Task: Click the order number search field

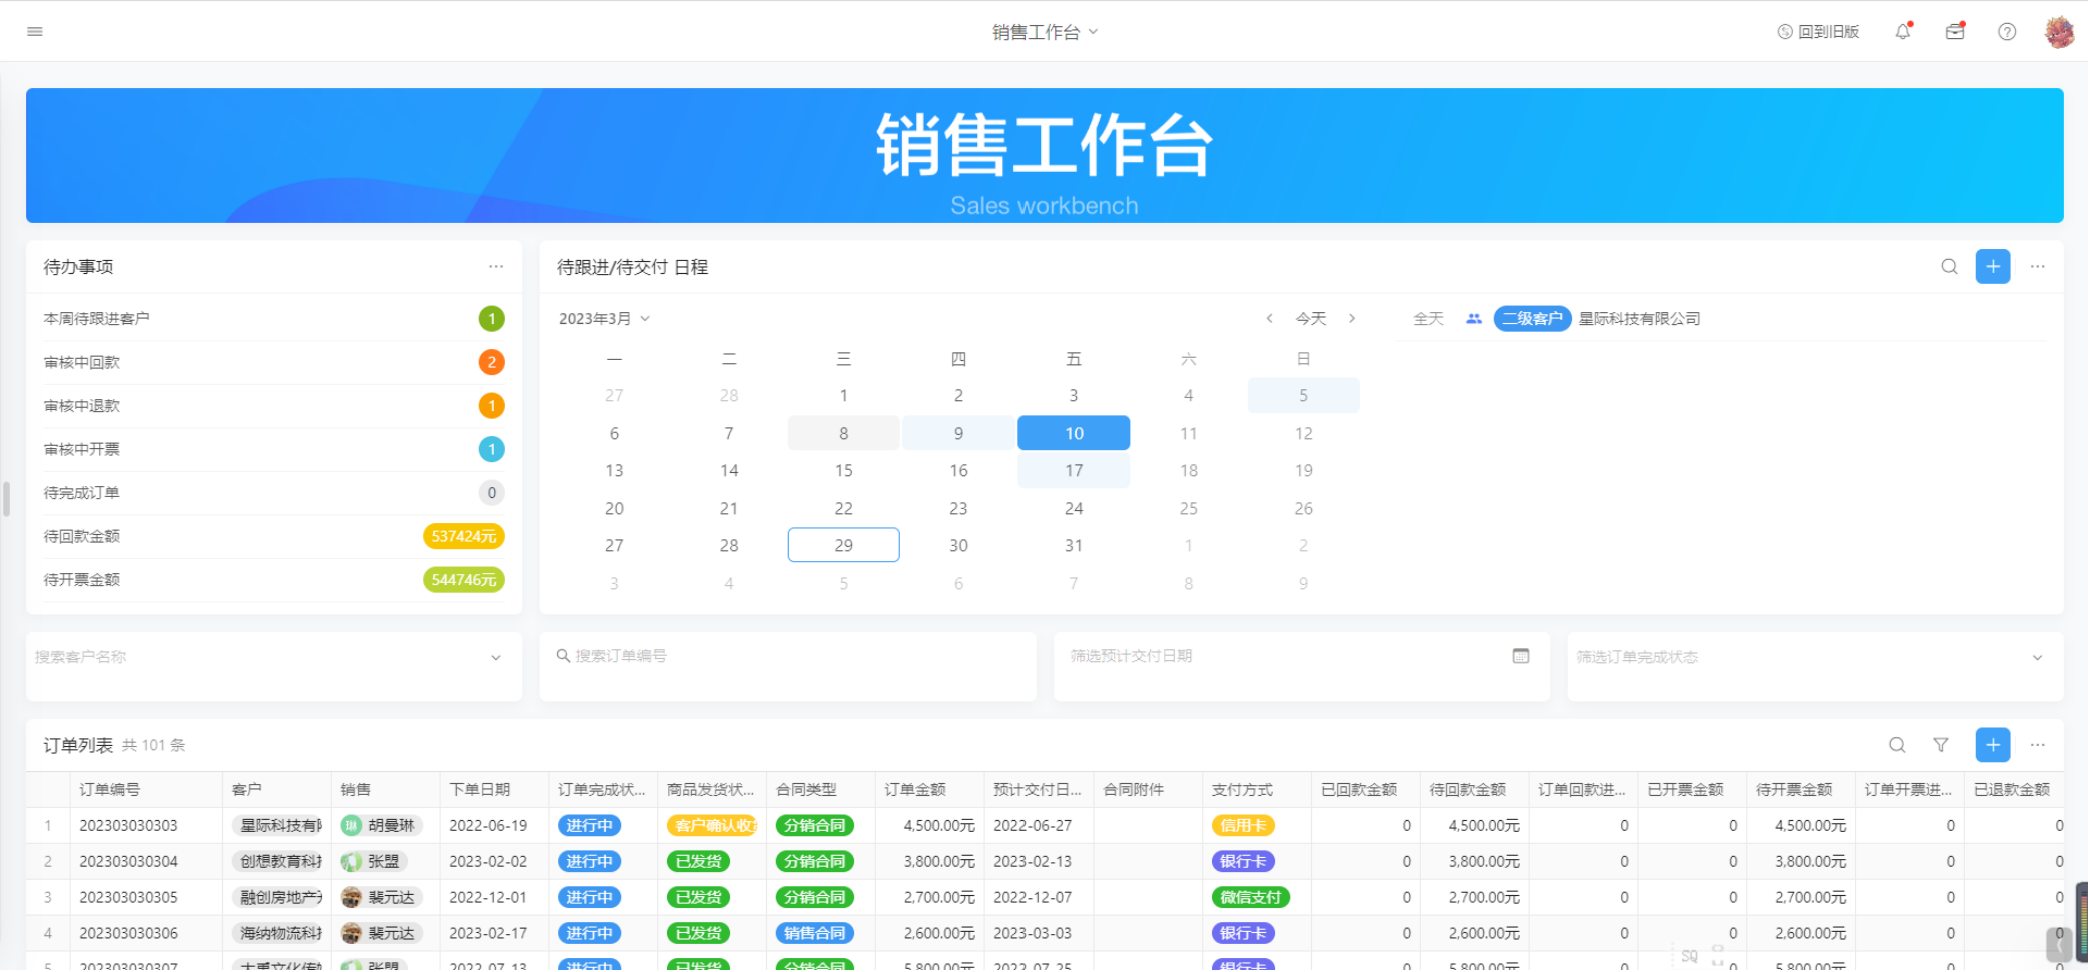Action: pos(790,656)
